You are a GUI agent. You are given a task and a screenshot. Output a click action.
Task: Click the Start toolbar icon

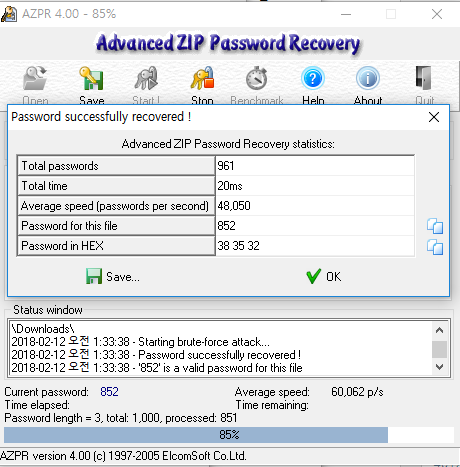146,78
